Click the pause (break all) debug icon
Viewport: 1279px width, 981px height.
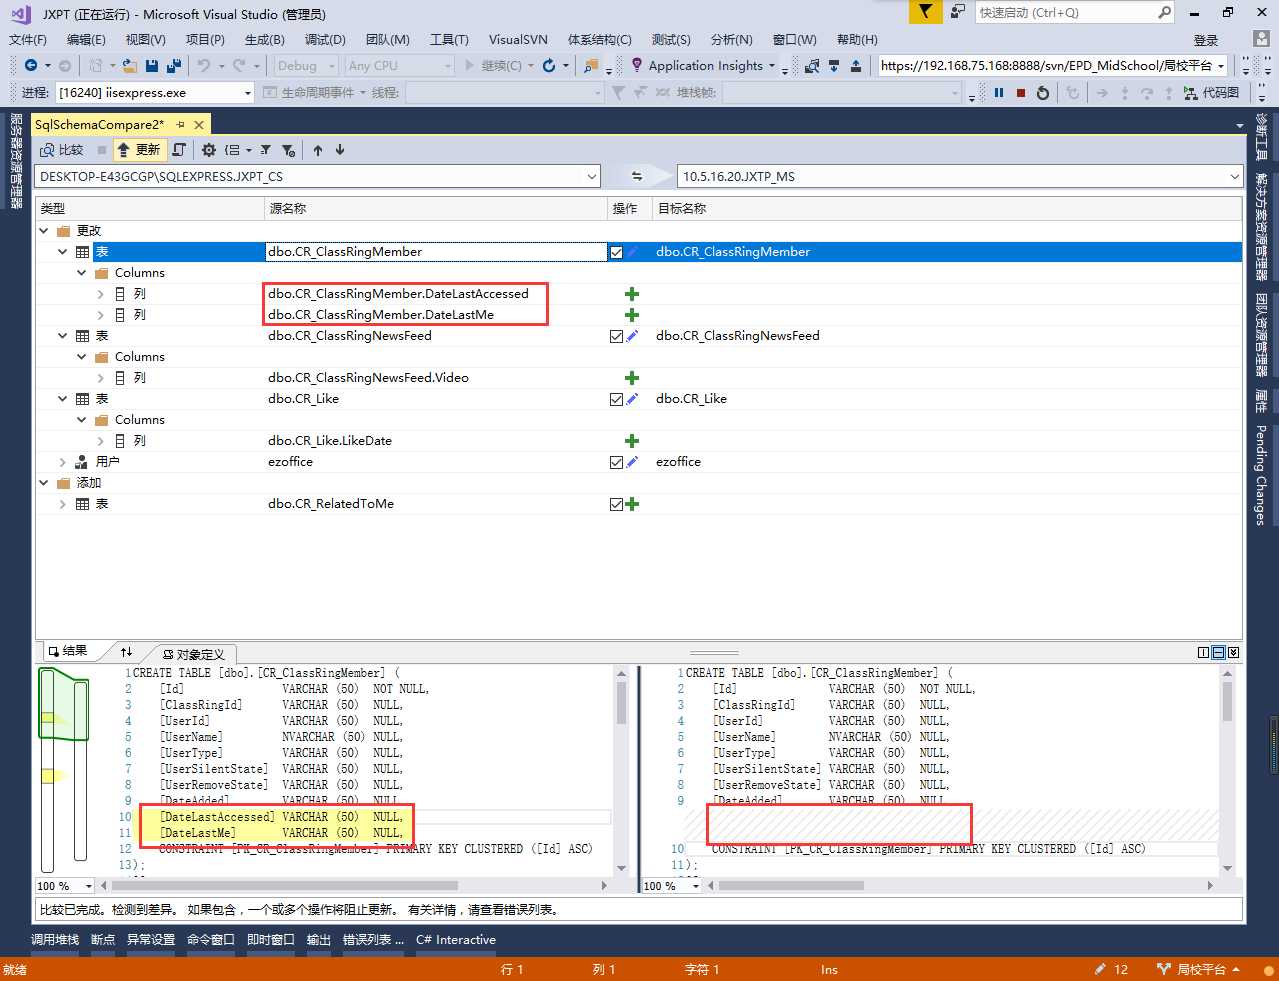point(999,92)
